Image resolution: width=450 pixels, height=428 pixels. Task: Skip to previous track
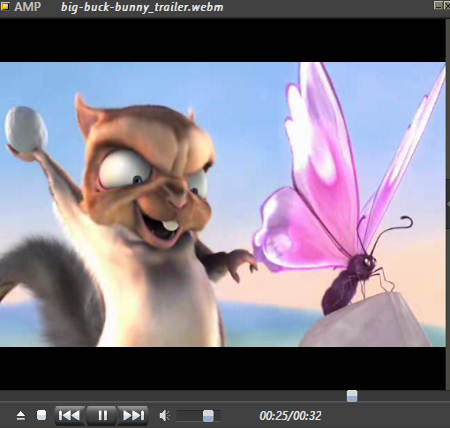(x=70, y=415)
